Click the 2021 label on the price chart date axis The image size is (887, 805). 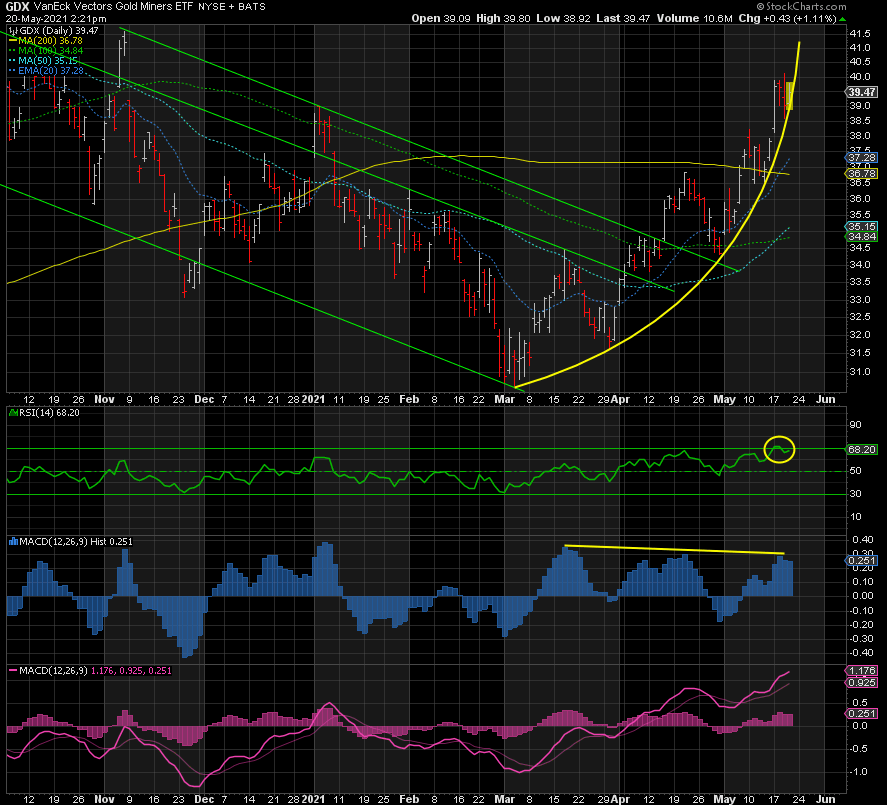coord(313,399)
